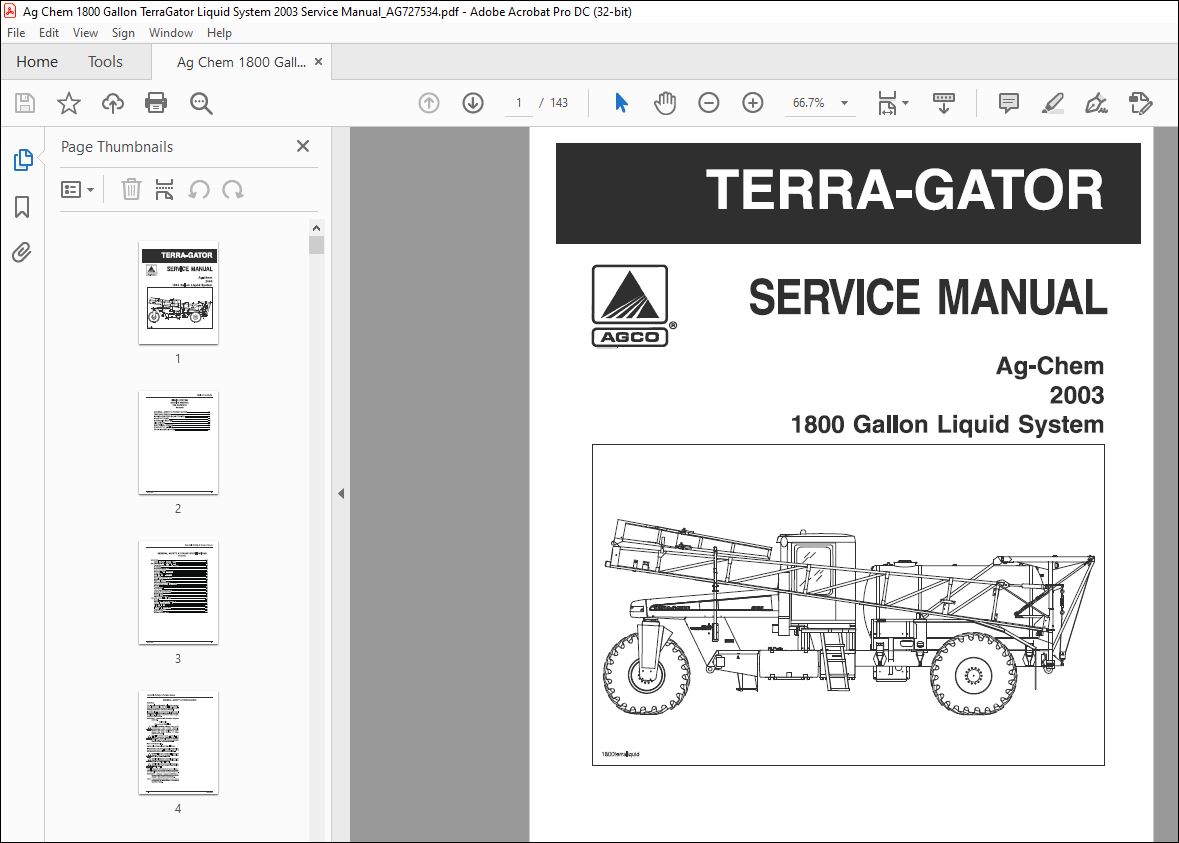Click the current page number field
1179x843 pixels.
coord(519,103)
